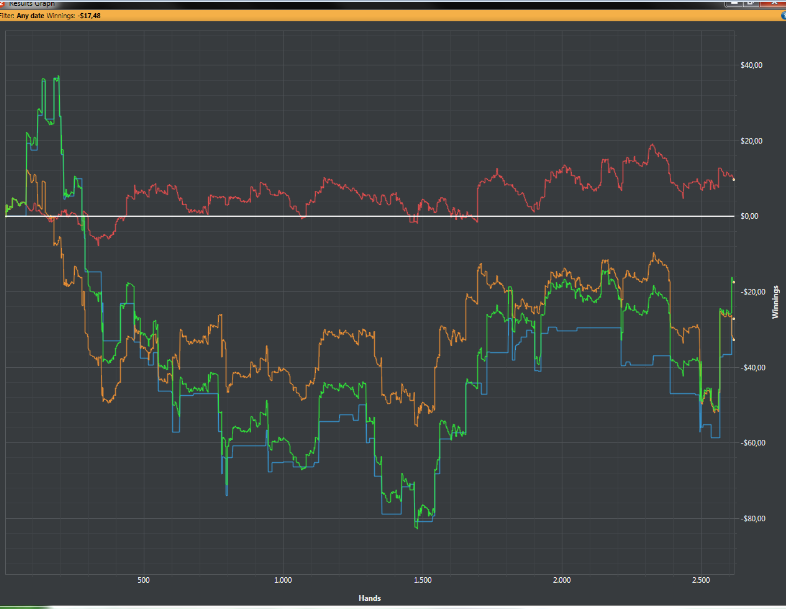
Task: Click the '2.000' hands axis label
Action: (x=561, y=580)
